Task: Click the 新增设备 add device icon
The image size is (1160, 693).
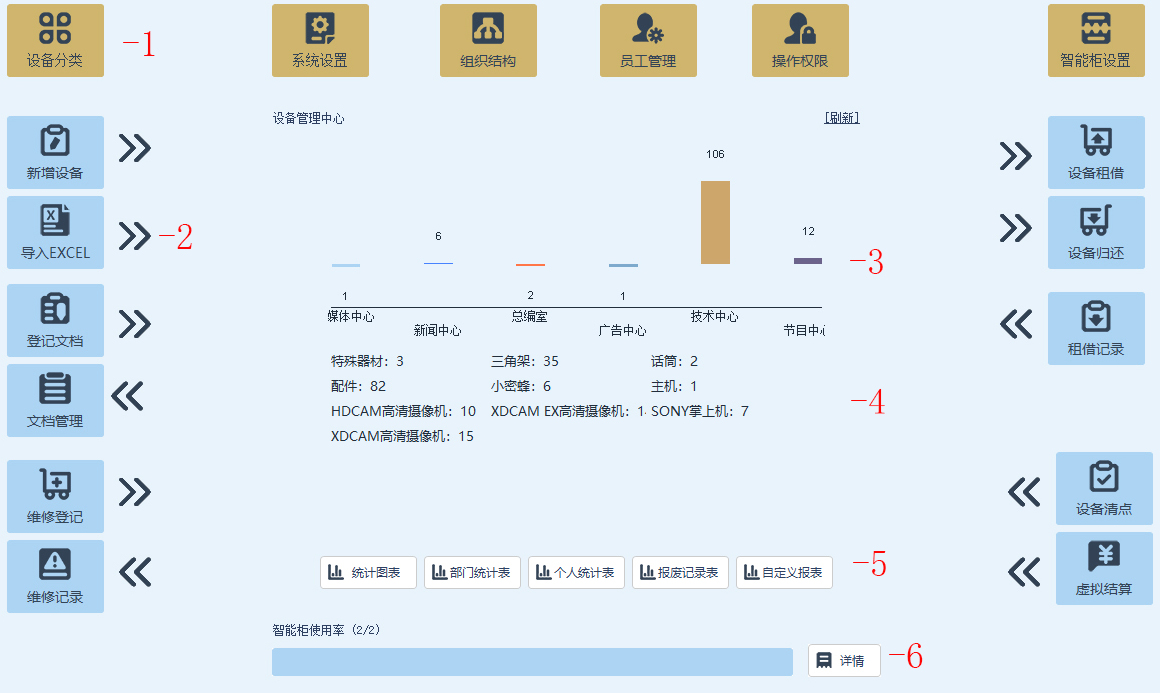Action: coord(55,152)
